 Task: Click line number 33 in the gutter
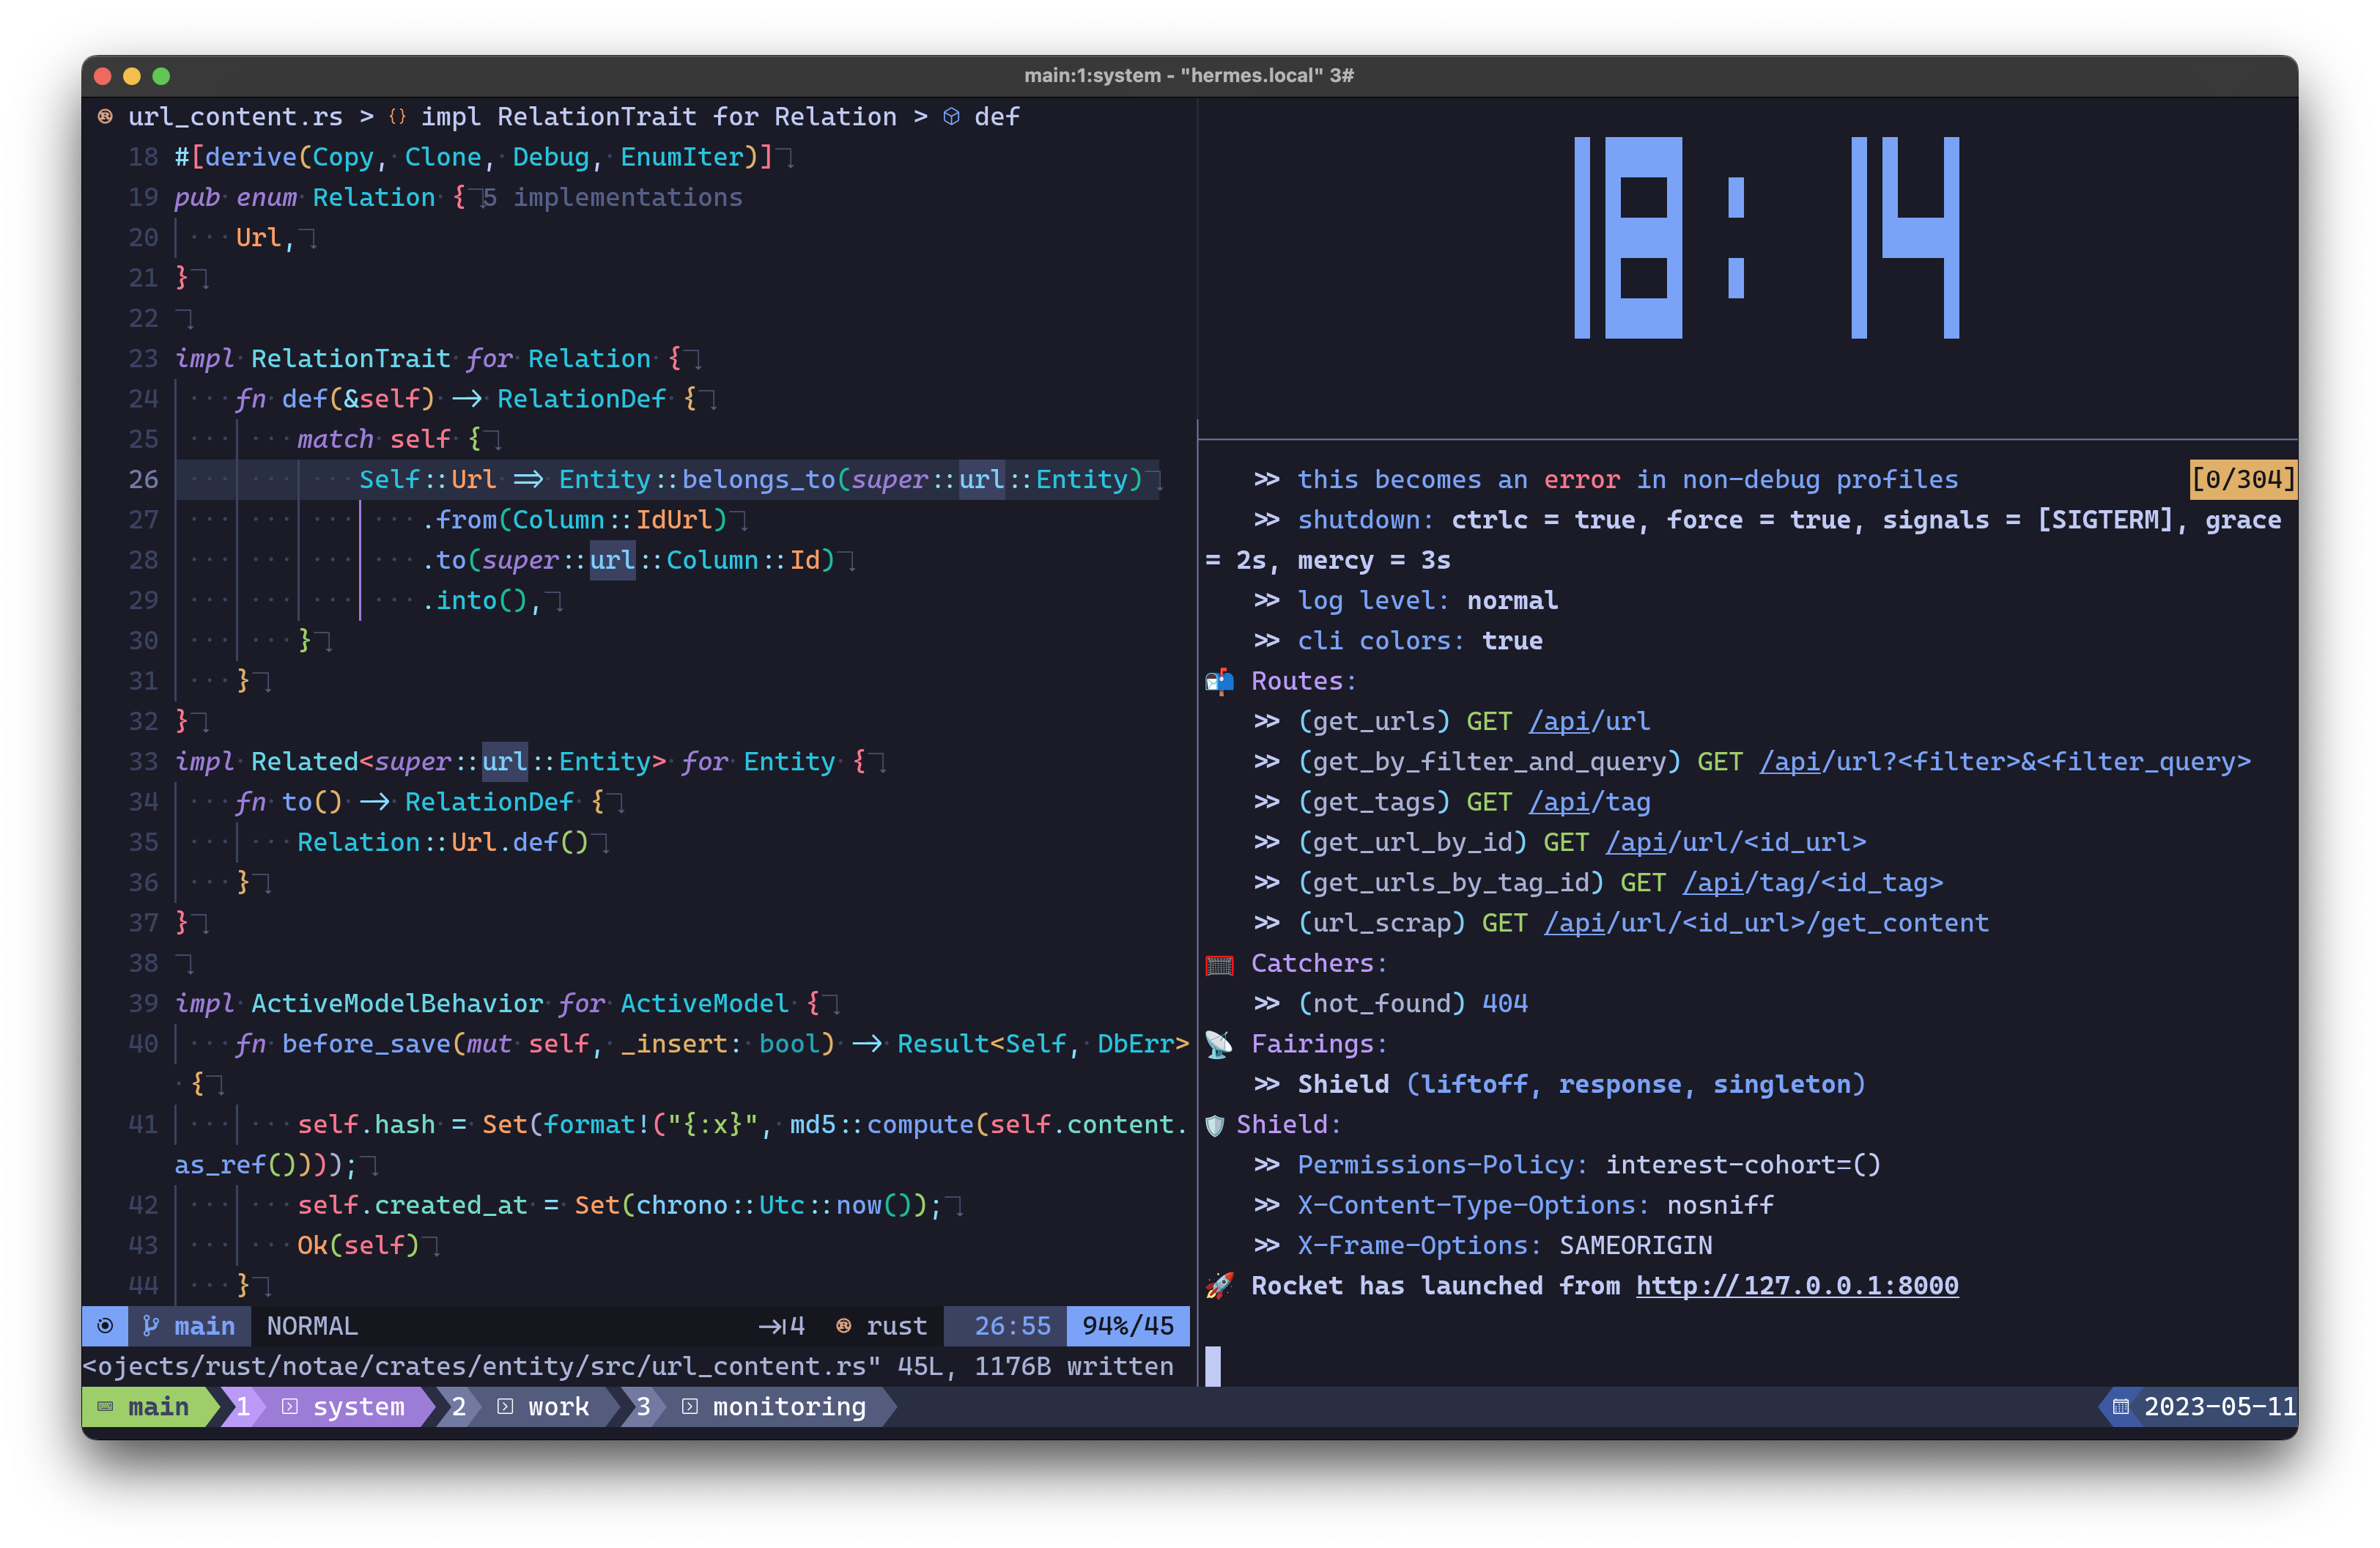click(x=143, y=762)
